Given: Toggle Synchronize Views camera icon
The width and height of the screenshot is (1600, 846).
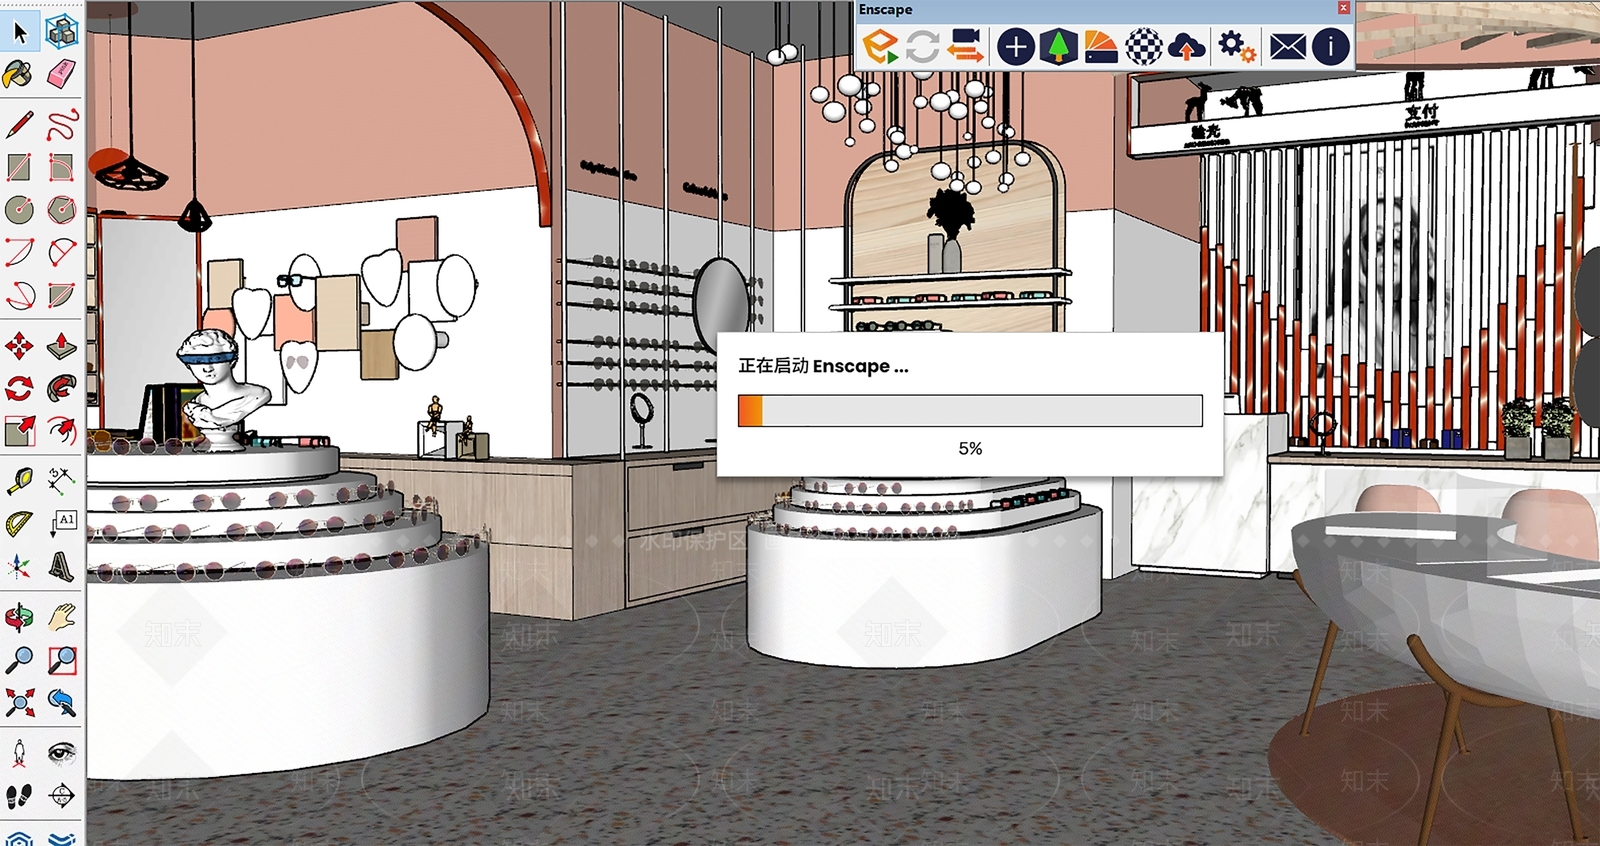Looking at the screenshot, I should coord(966,46).
